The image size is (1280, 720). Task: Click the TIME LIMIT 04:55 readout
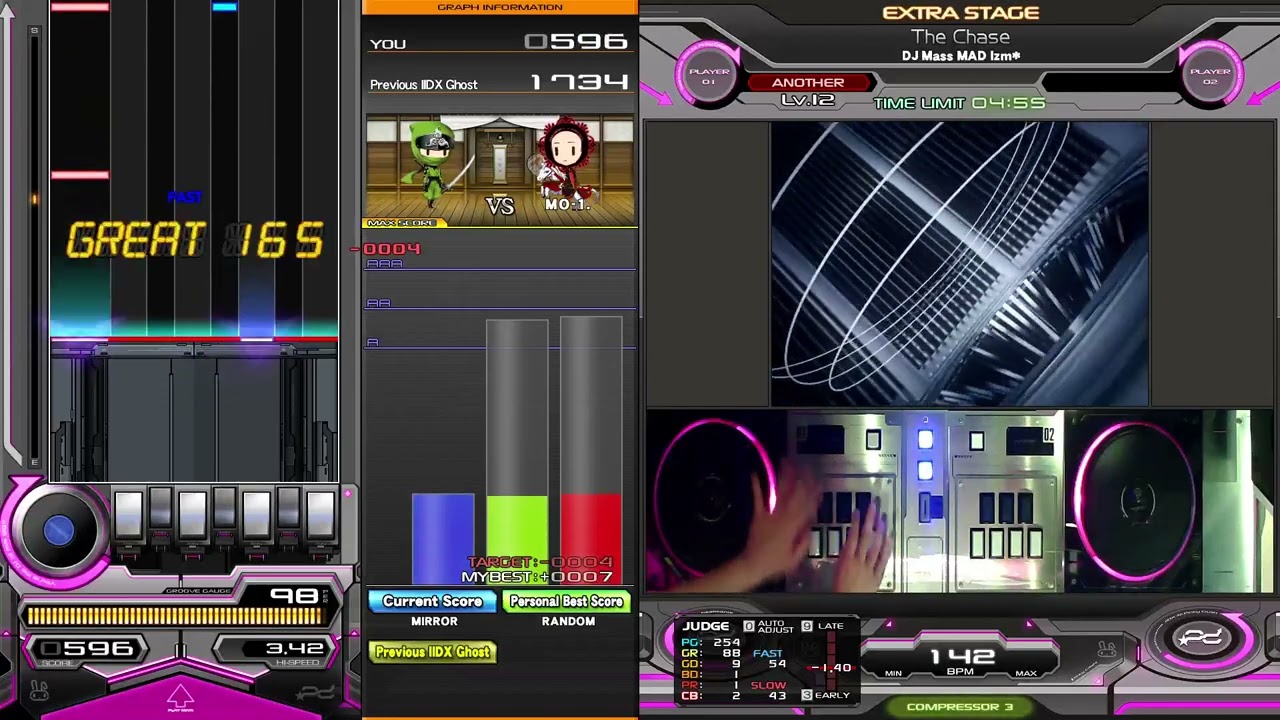[959, 103]
